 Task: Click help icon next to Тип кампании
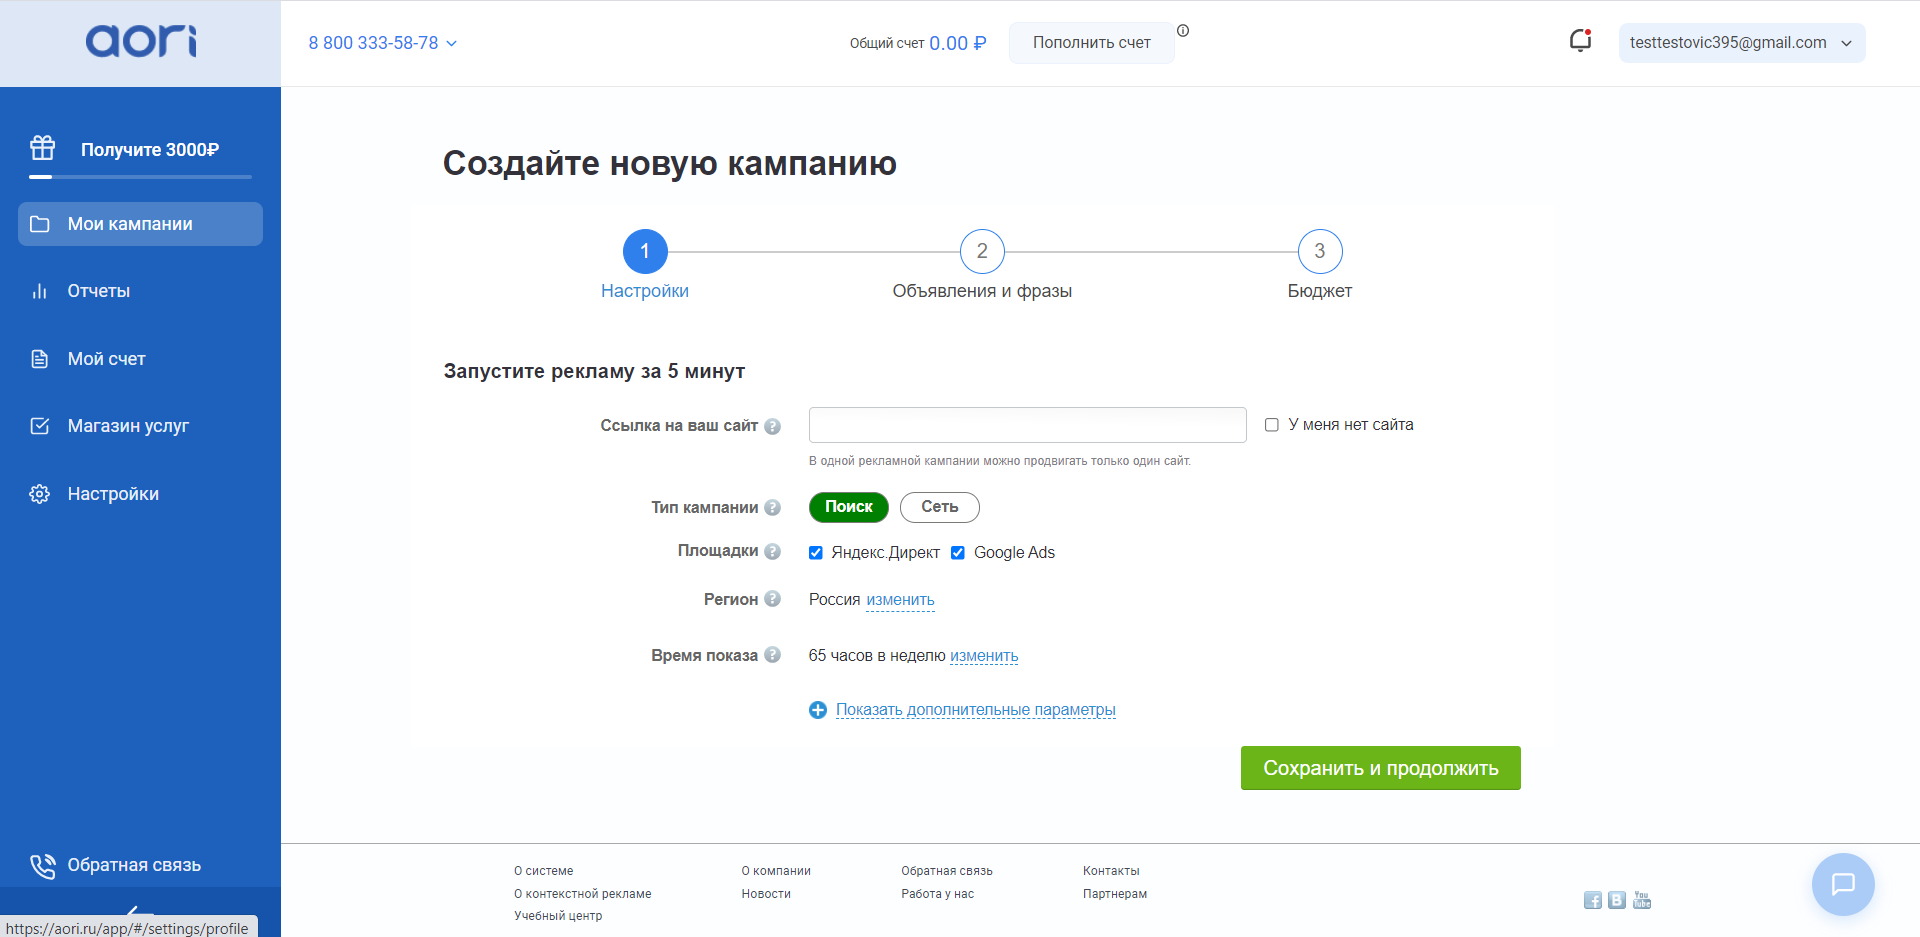[772, 508]
